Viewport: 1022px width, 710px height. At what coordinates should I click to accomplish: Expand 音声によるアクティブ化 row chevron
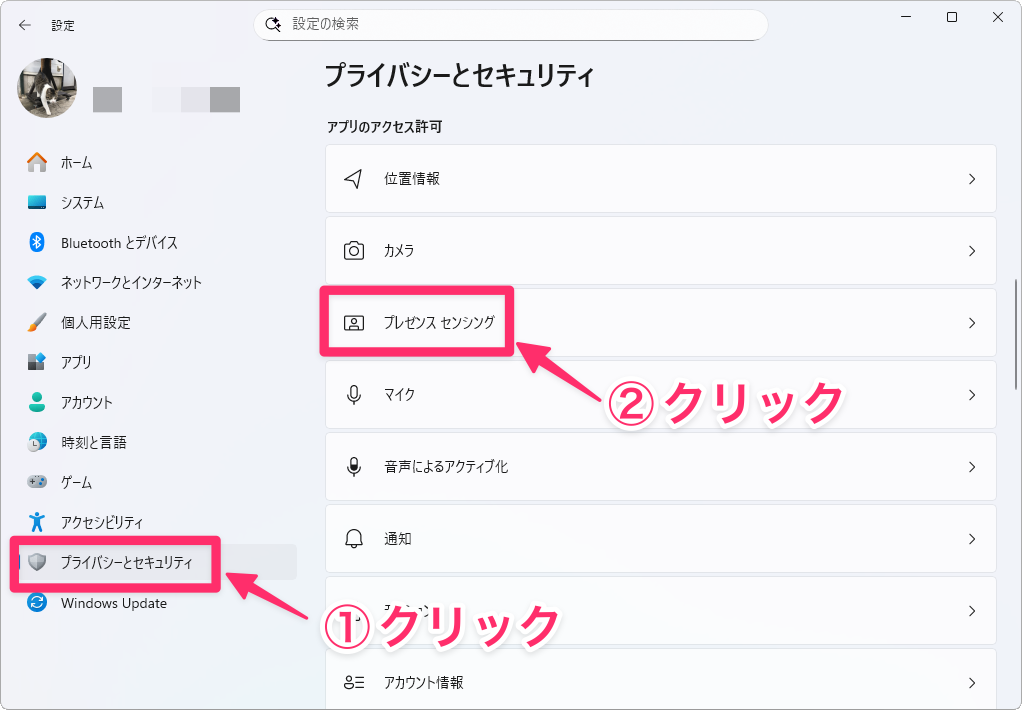(971, 467)
